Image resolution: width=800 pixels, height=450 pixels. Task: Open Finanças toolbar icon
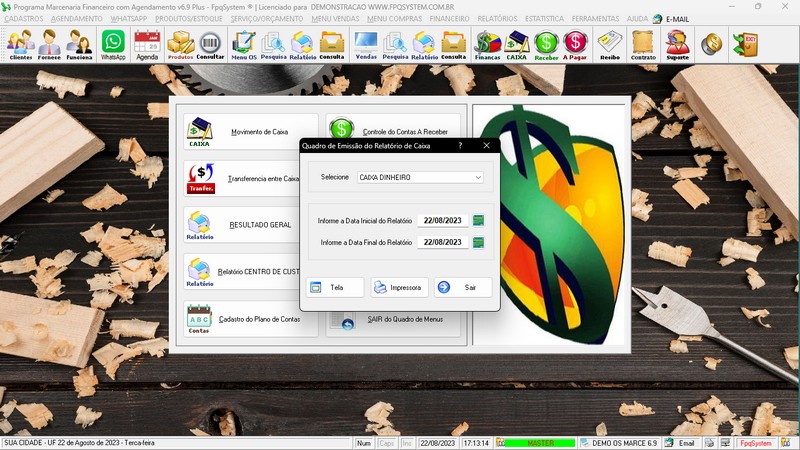click(x=487, y=45)
